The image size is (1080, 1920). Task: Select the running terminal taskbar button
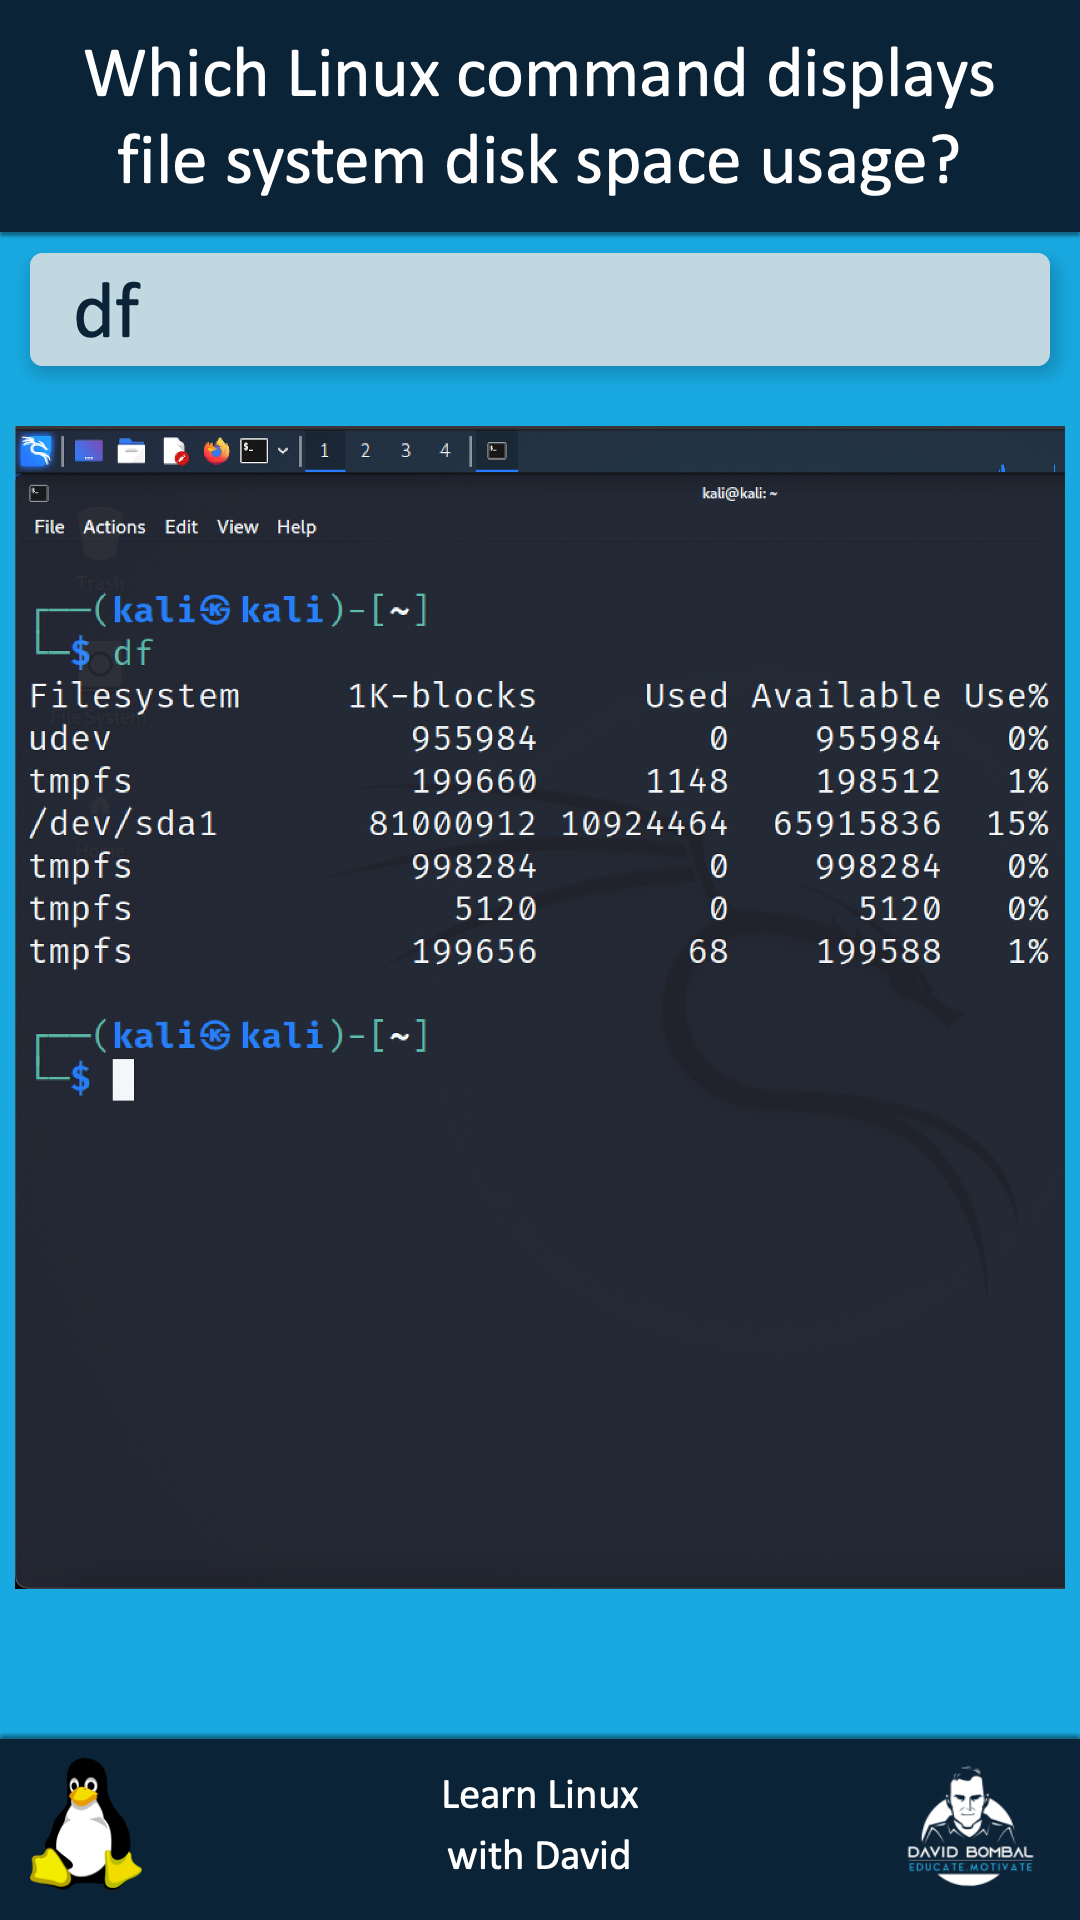click(x=497, y=451)
